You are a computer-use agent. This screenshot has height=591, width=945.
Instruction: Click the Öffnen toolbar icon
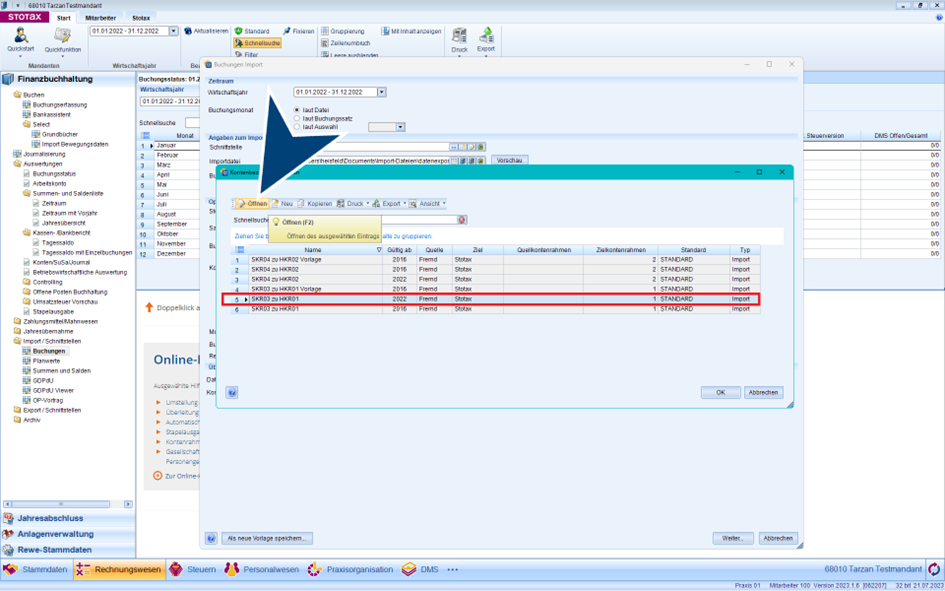[241, 204]
